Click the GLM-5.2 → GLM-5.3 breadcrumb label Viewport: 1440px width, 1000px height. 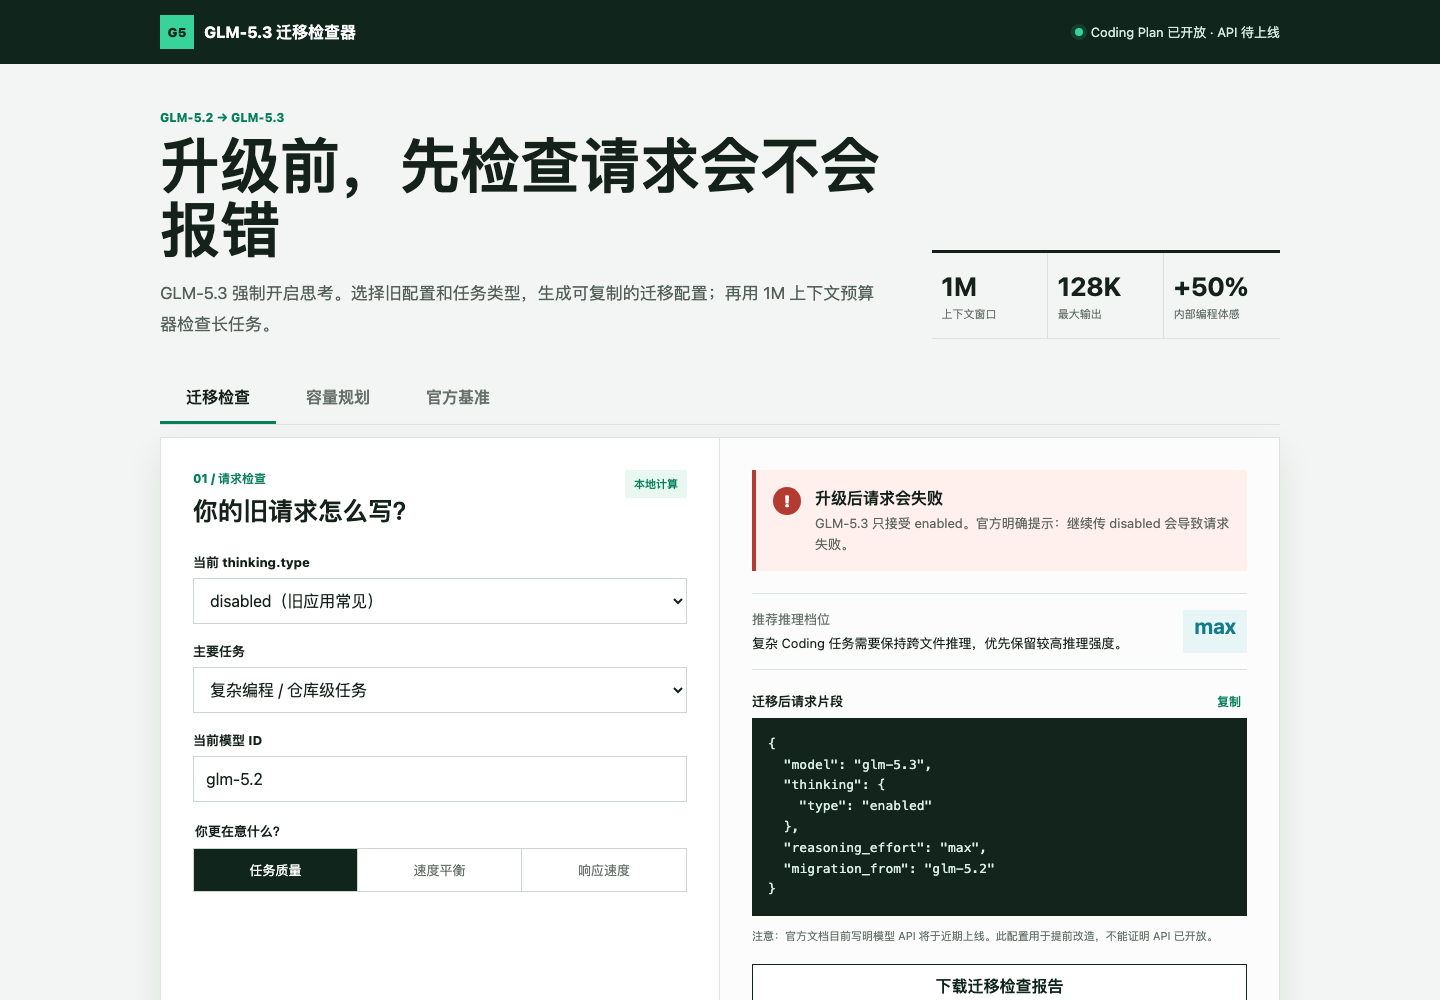222,118
